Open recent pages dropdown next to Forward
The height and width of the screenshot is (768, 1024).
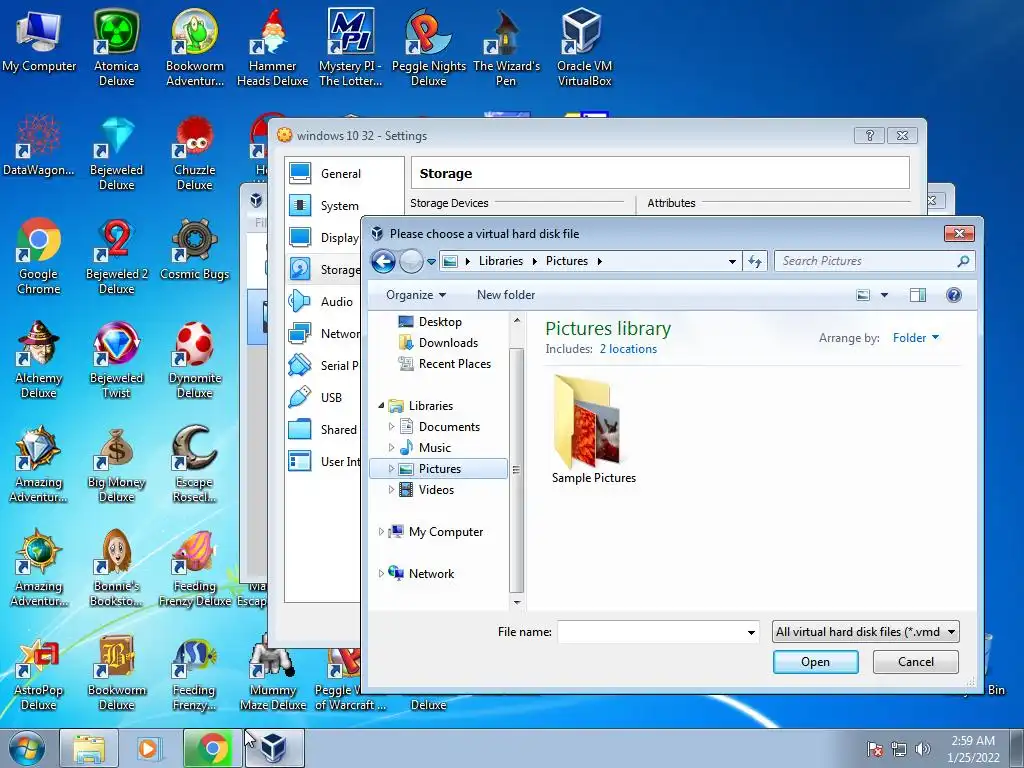click(x=431, y=261)
